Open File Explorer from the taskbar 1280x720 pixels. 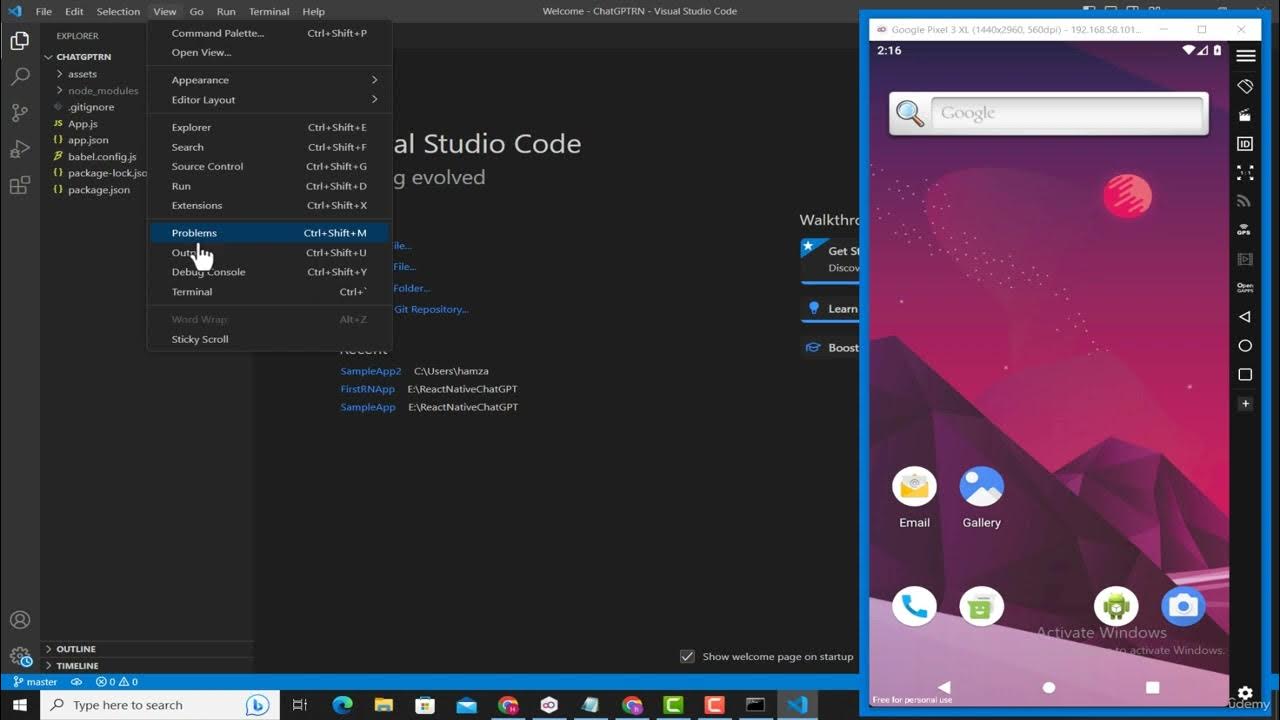coord(384,705)
